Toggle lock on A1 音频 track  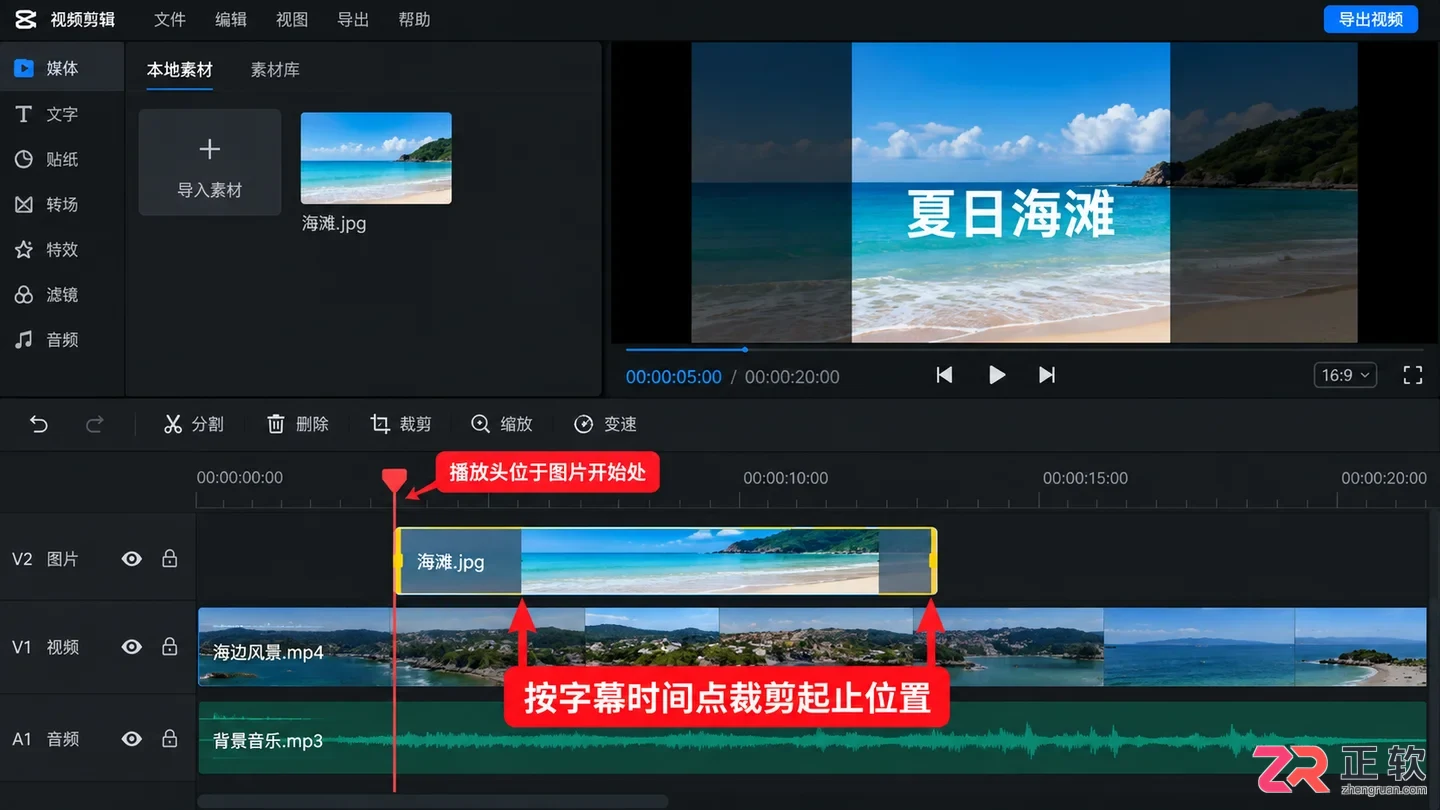[x=170, y=739]
